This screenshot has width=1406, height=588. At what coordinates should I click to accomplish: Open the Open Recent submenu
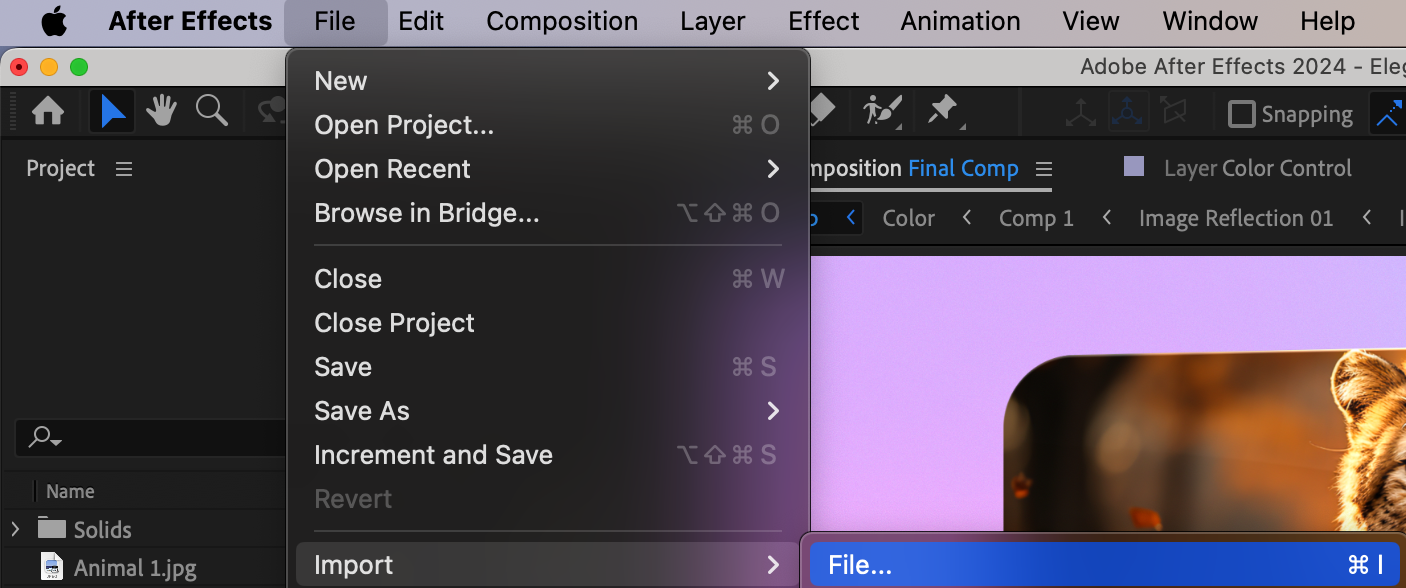point(547,169)
